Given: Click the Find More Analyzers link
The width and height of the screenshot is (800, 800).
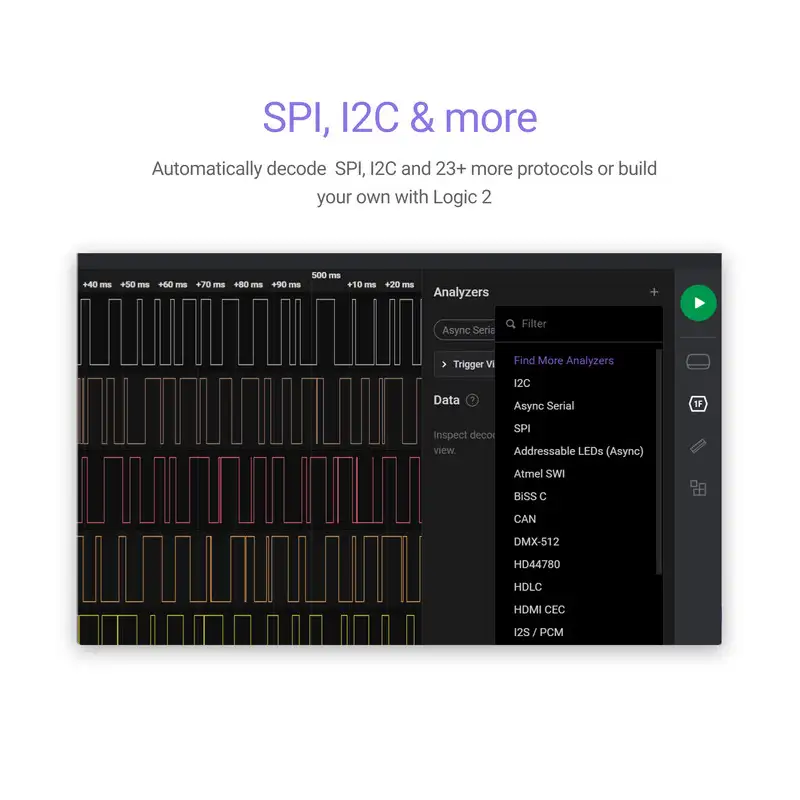Looking at the screenshot, I should tap(563, 361).
